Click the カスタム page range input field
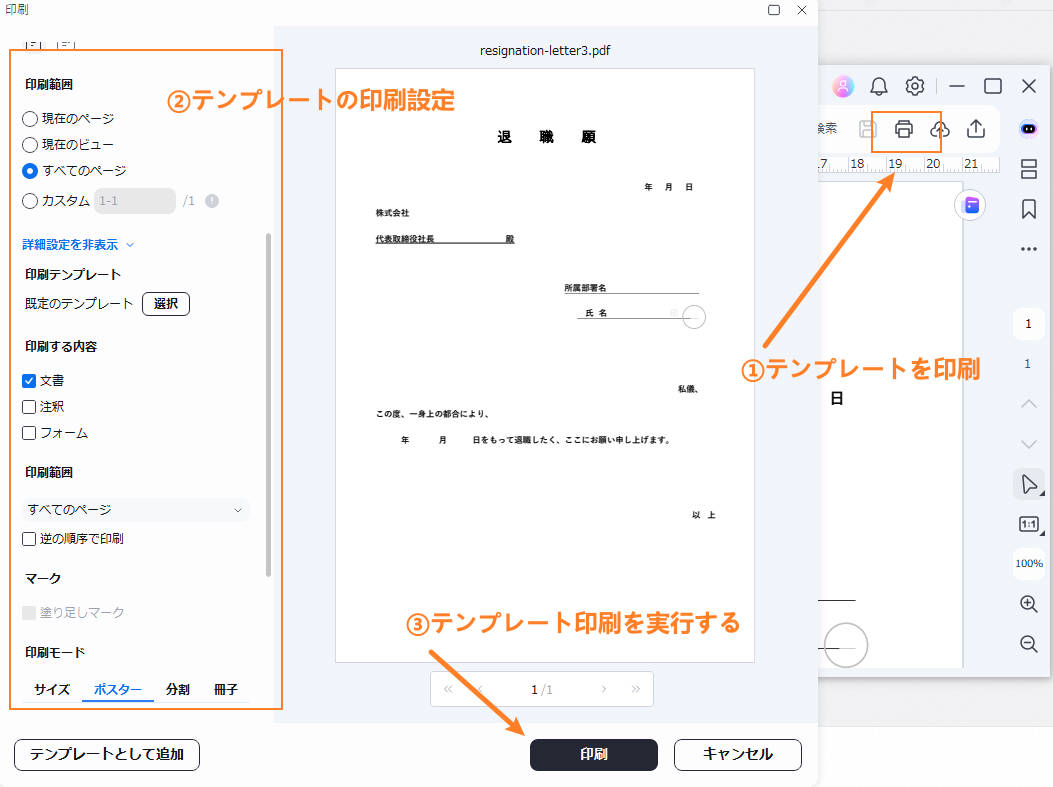The image size is (1053, 787). [x=135, y=201]
